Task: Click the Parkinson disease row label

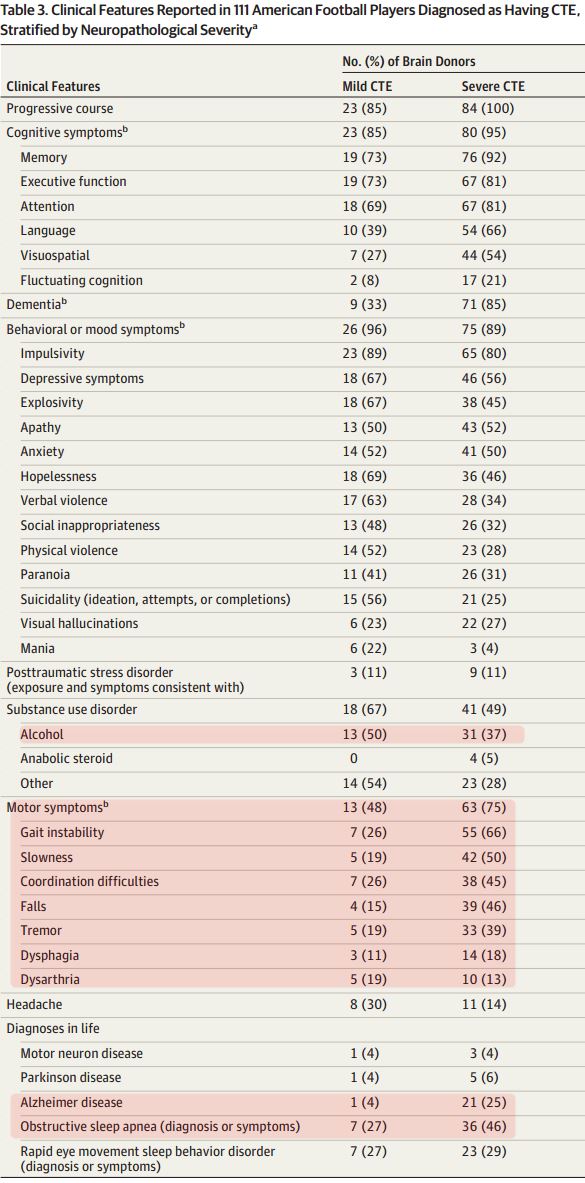Action: point(71,1077)
